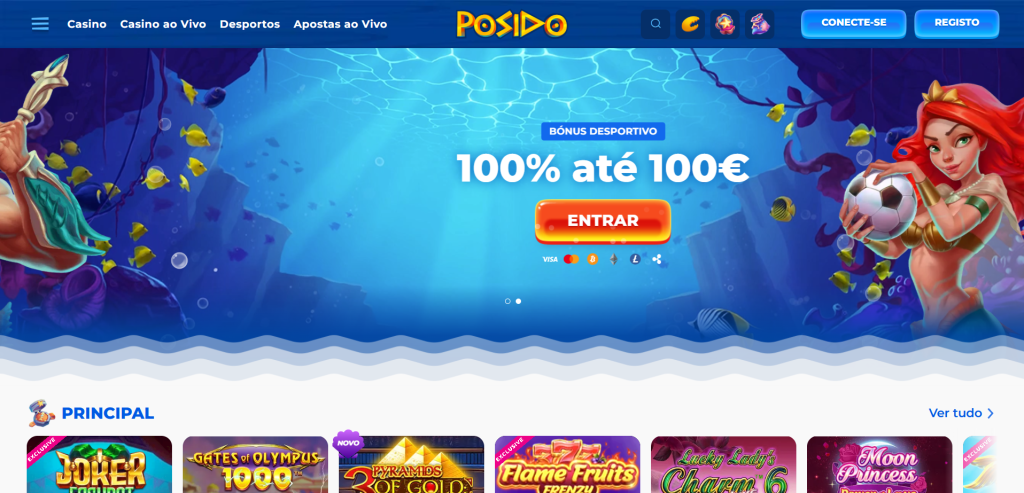Click the search magnifier icon

[656, 24]
